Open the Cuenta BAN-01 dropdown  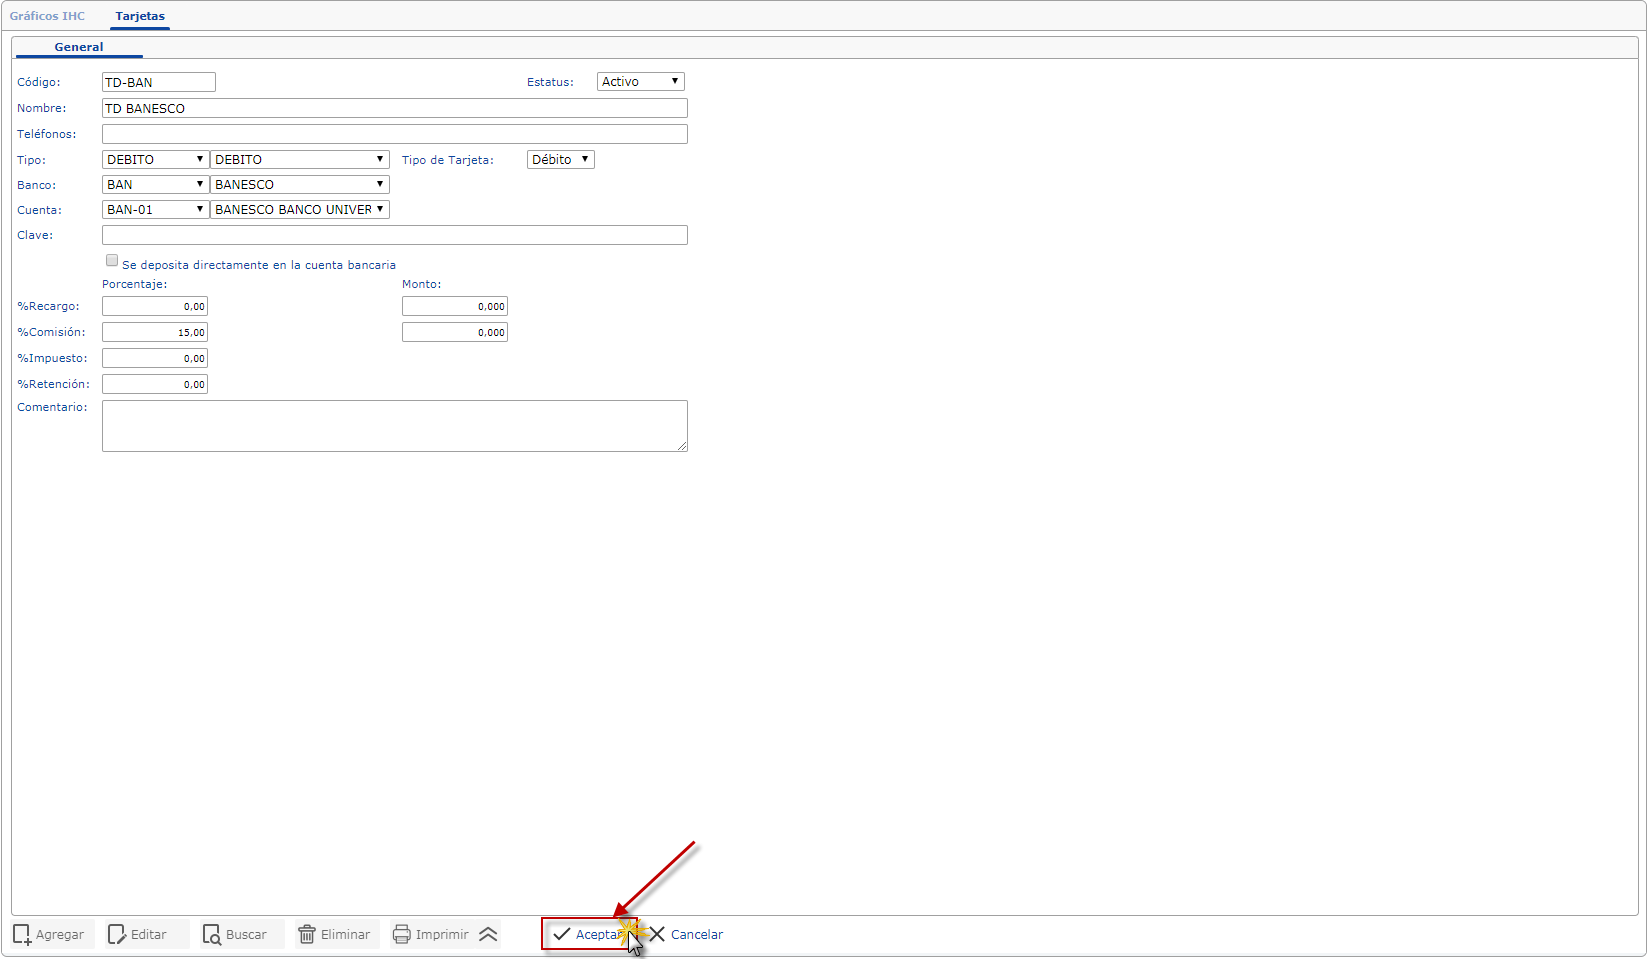[x=155, y=210]
